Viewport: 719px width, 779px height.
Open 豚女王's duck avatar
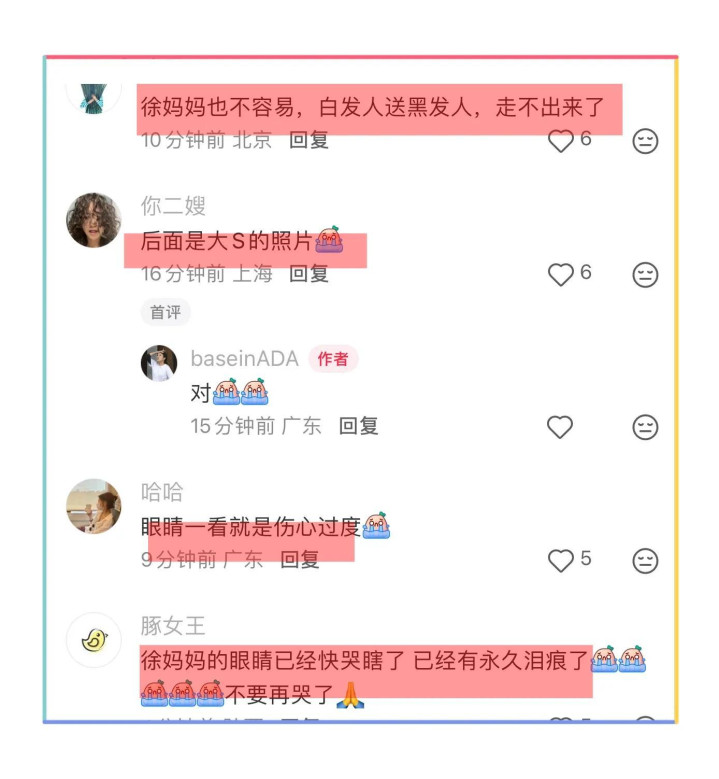[x=93, y=640]
